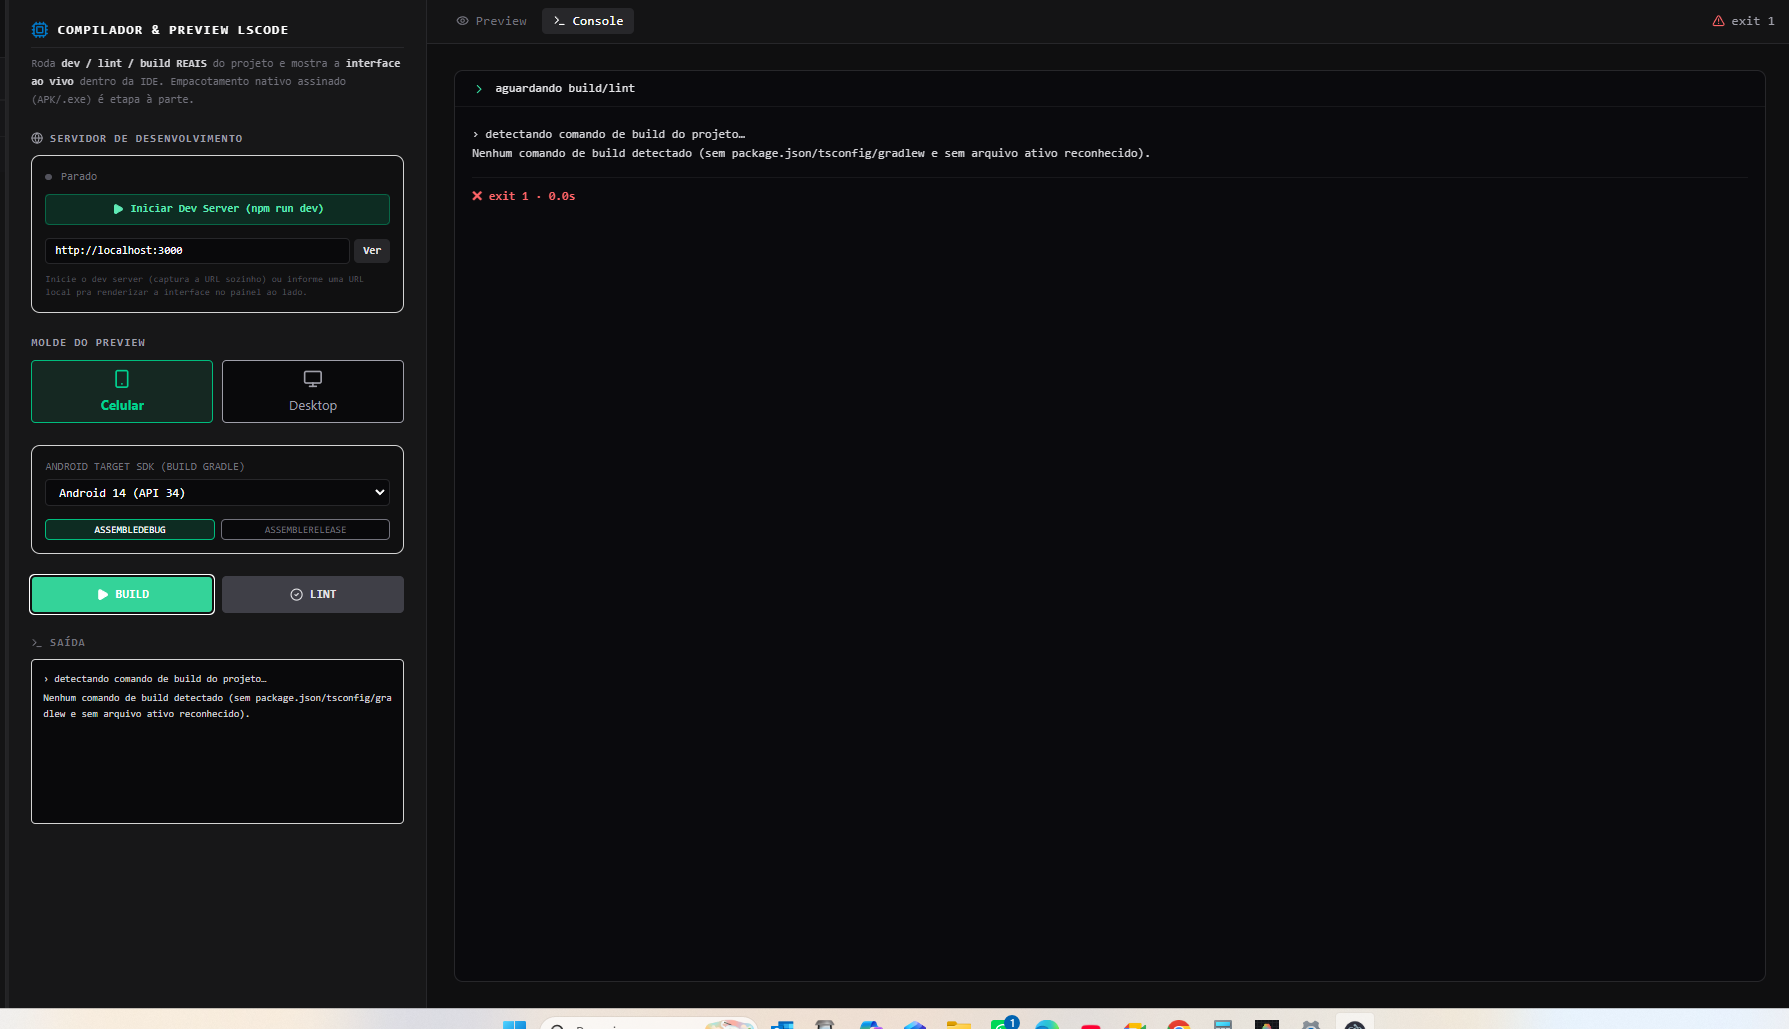The width and height of the screenshot is (1789, 1029).
Task: Open Windows Start from the taskbar
Action: point(514,1024)
